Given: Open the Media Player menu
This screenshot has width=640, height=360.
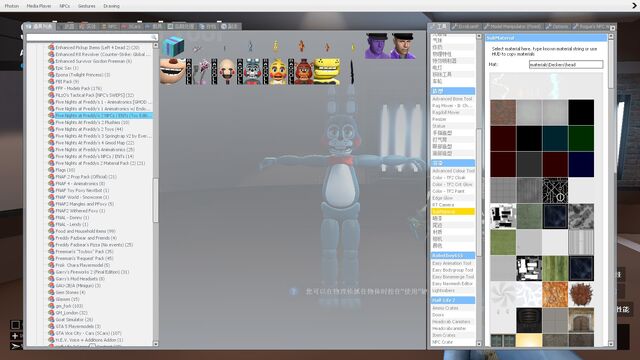Looking at the screenshot, I should pyautogui.click(x=39, y=6).
